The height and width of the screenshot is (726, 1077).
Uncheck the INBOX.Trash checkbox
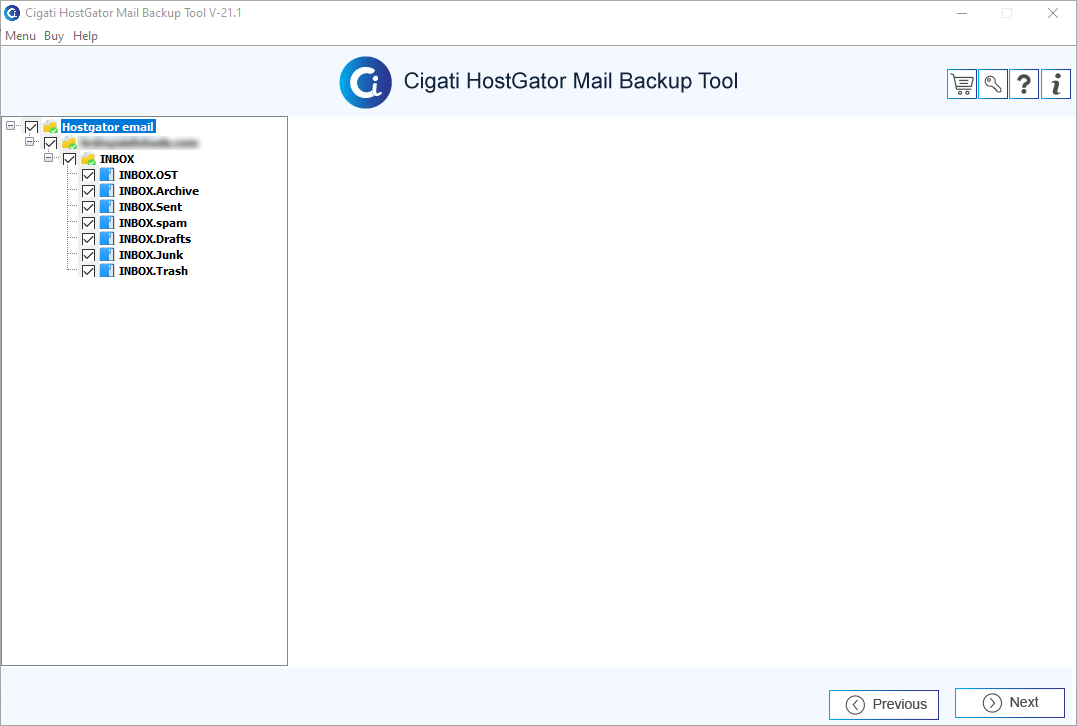89,271
